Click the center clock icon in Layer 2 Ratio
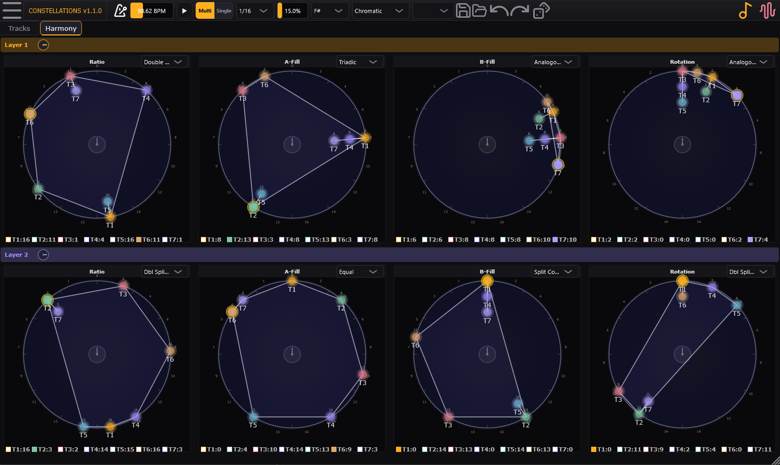The image size is (780, 465). [x=97, y=354]
